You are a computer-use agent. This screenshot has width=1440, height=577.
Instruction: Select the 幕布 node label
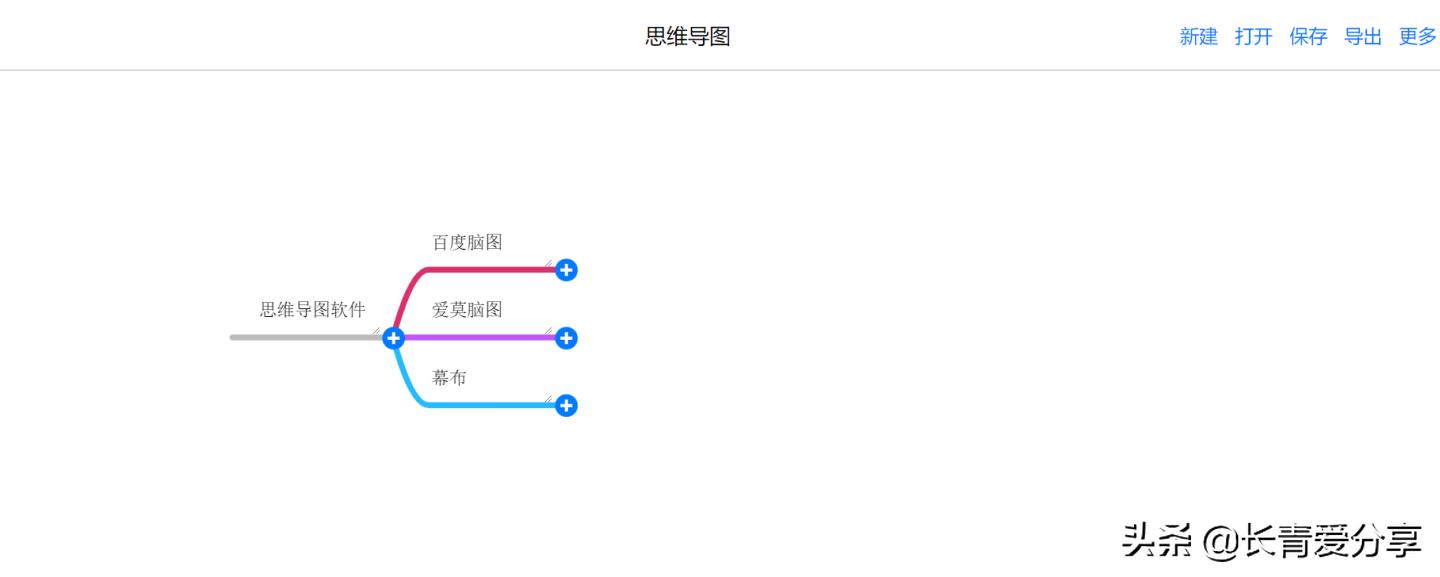450,377
